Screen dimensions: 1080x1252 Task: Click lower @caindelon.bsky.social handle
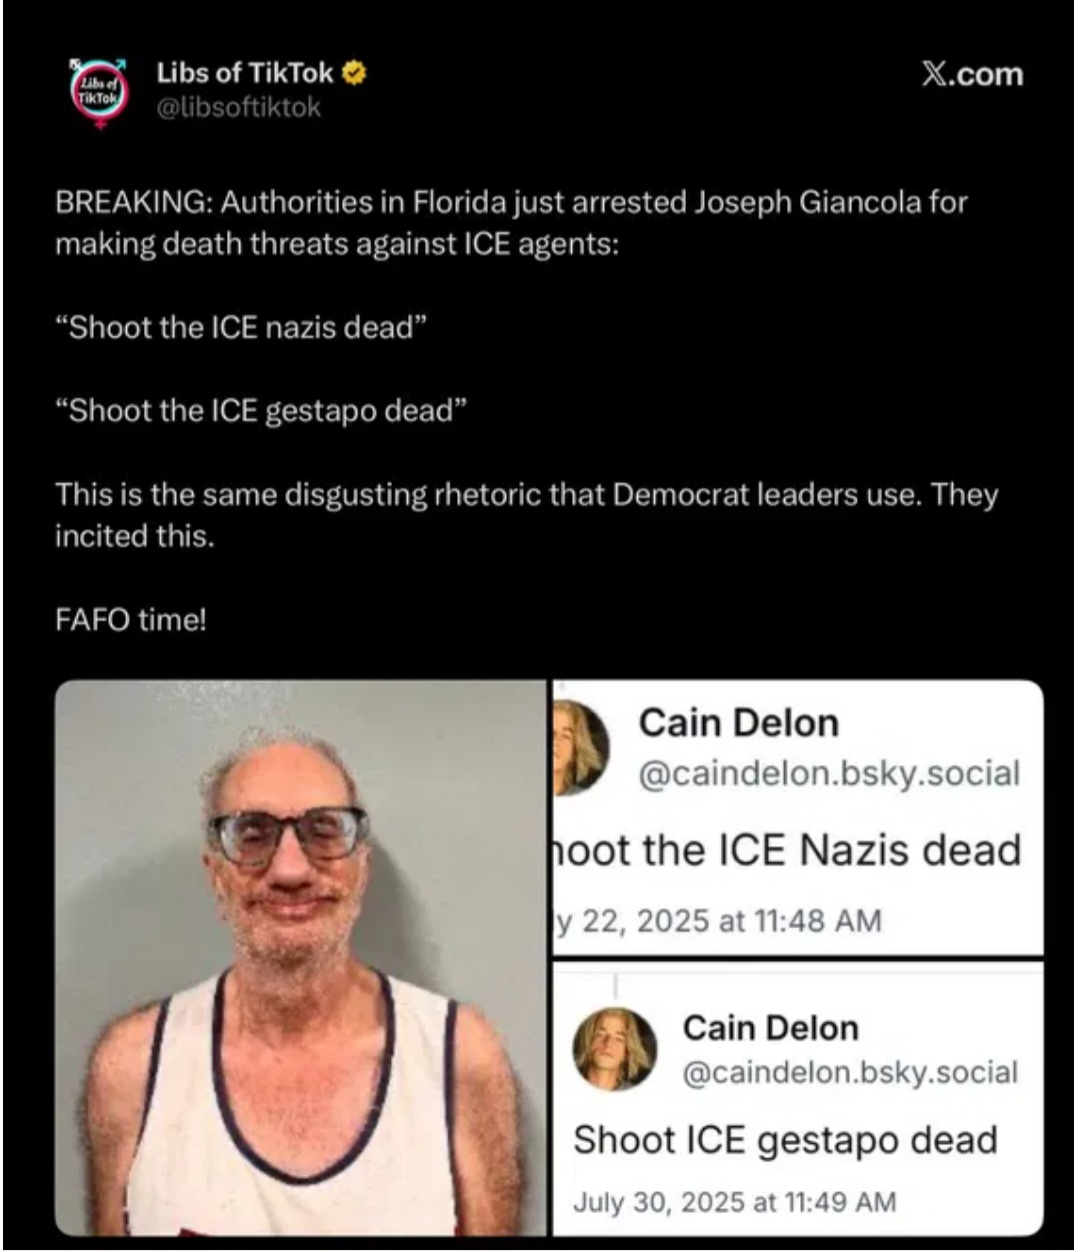(850, 1073)
